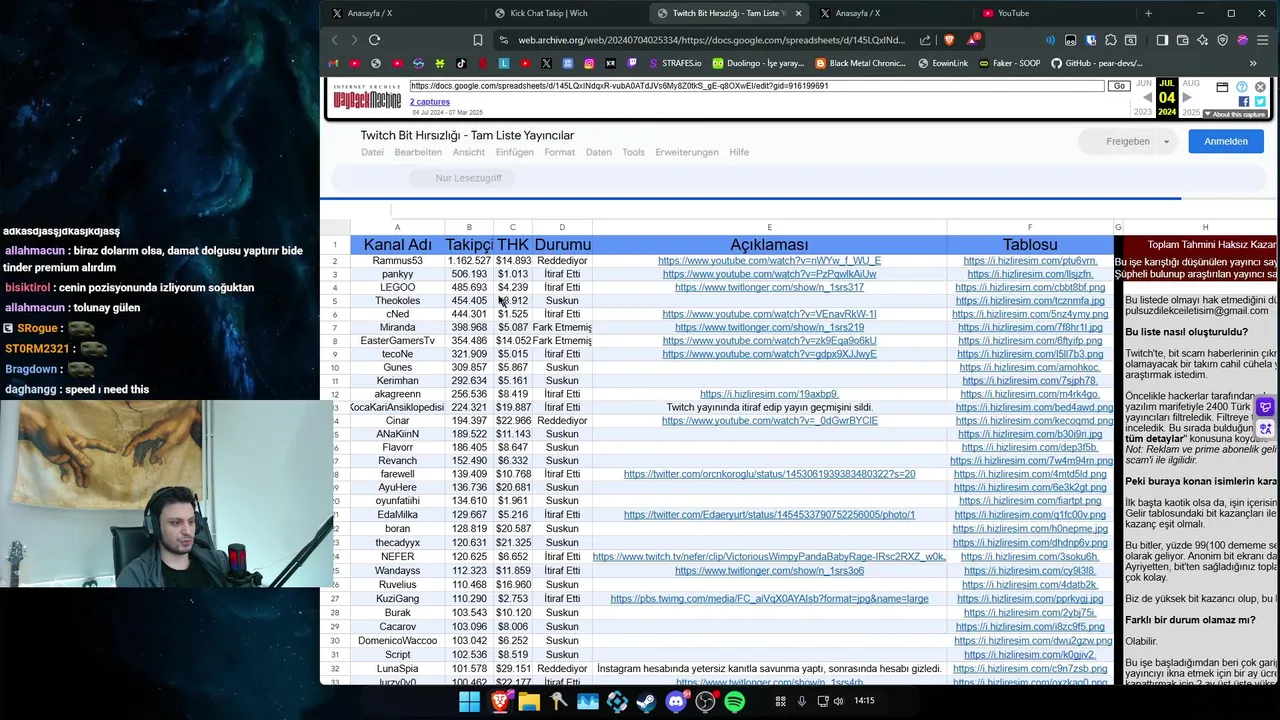This screenshot has width=1280, height=720.
Task: Expand the Freigeben button dropdown arrow
Action: click(1166, 142)
